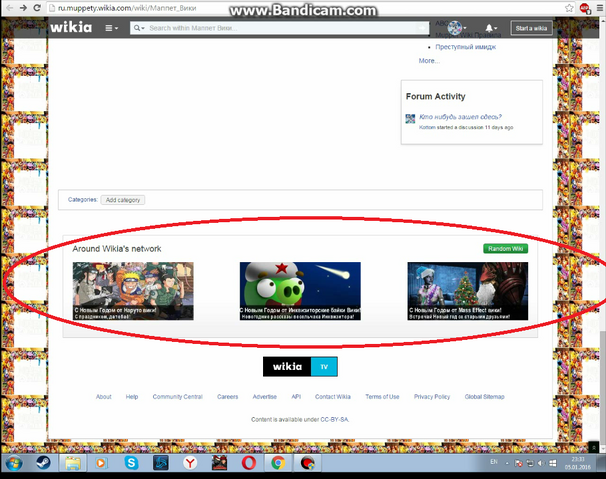Open the Преступный имидж link
The width and height of the screenshot is (606, 479).
tap(465, 47)
